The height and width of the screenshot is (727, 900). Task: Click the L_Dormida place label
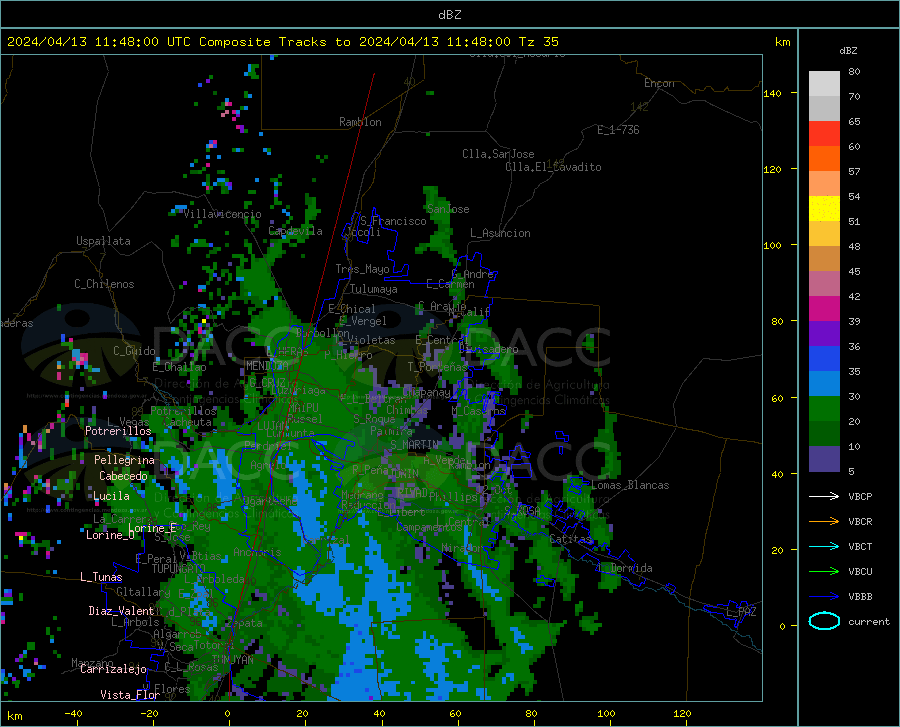[626, 568]
